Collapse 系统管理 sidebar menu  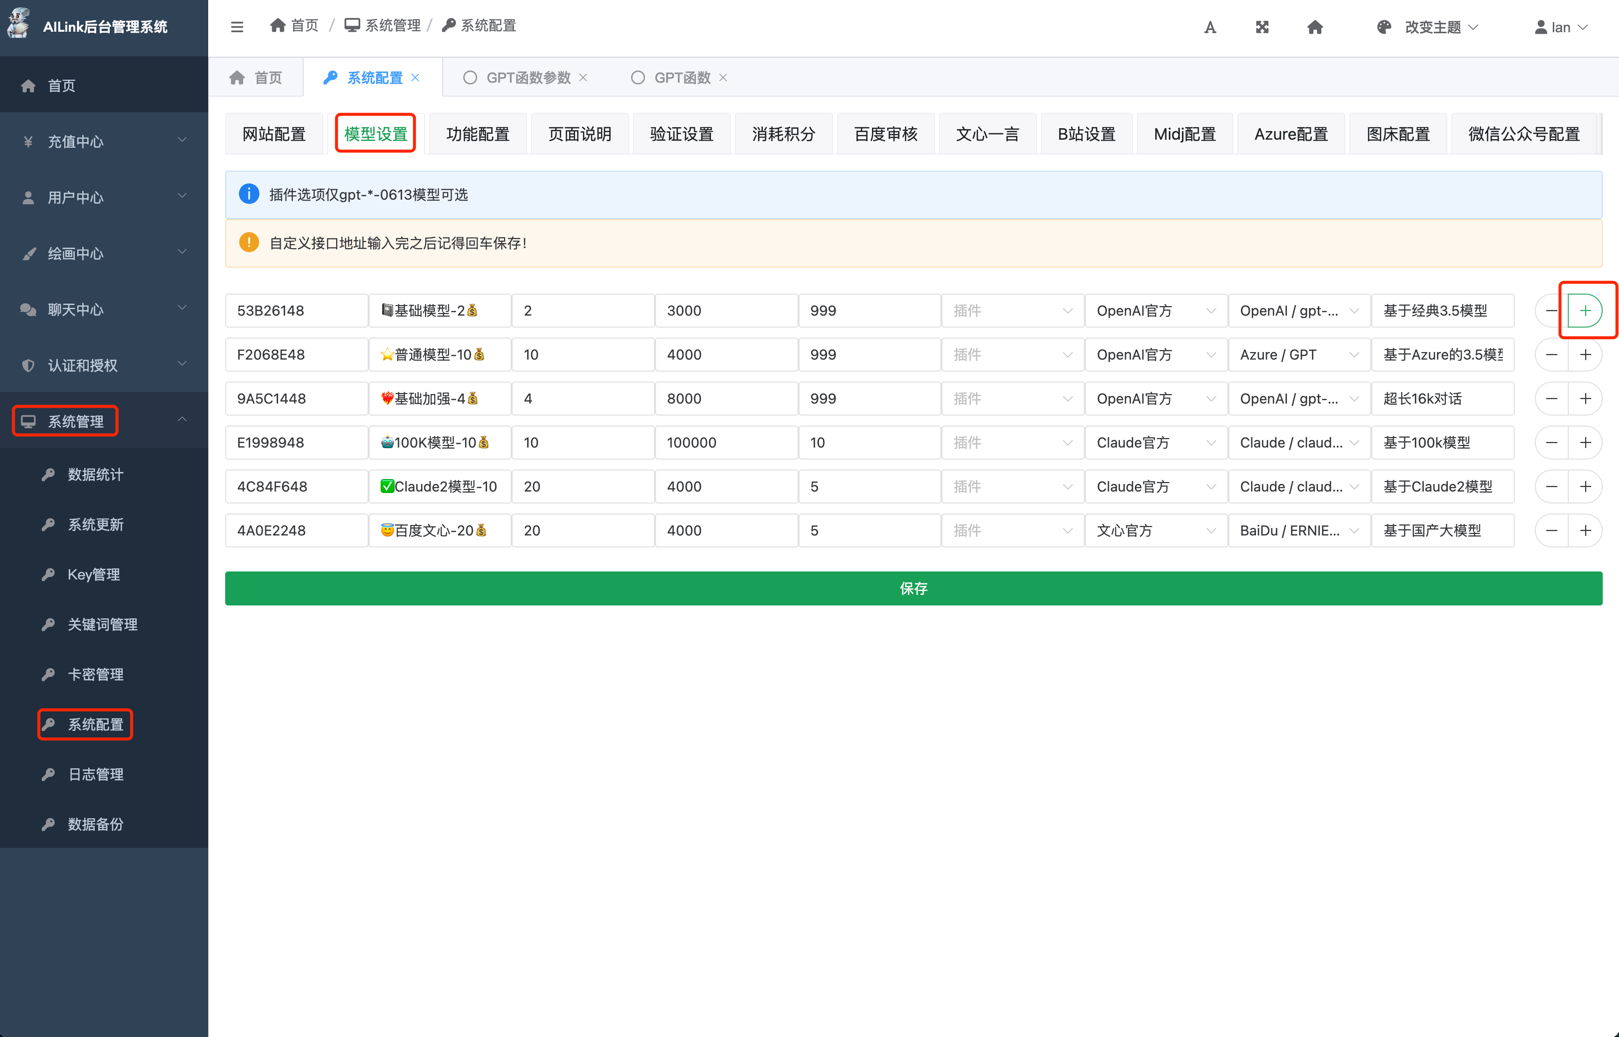pos(104,421)
